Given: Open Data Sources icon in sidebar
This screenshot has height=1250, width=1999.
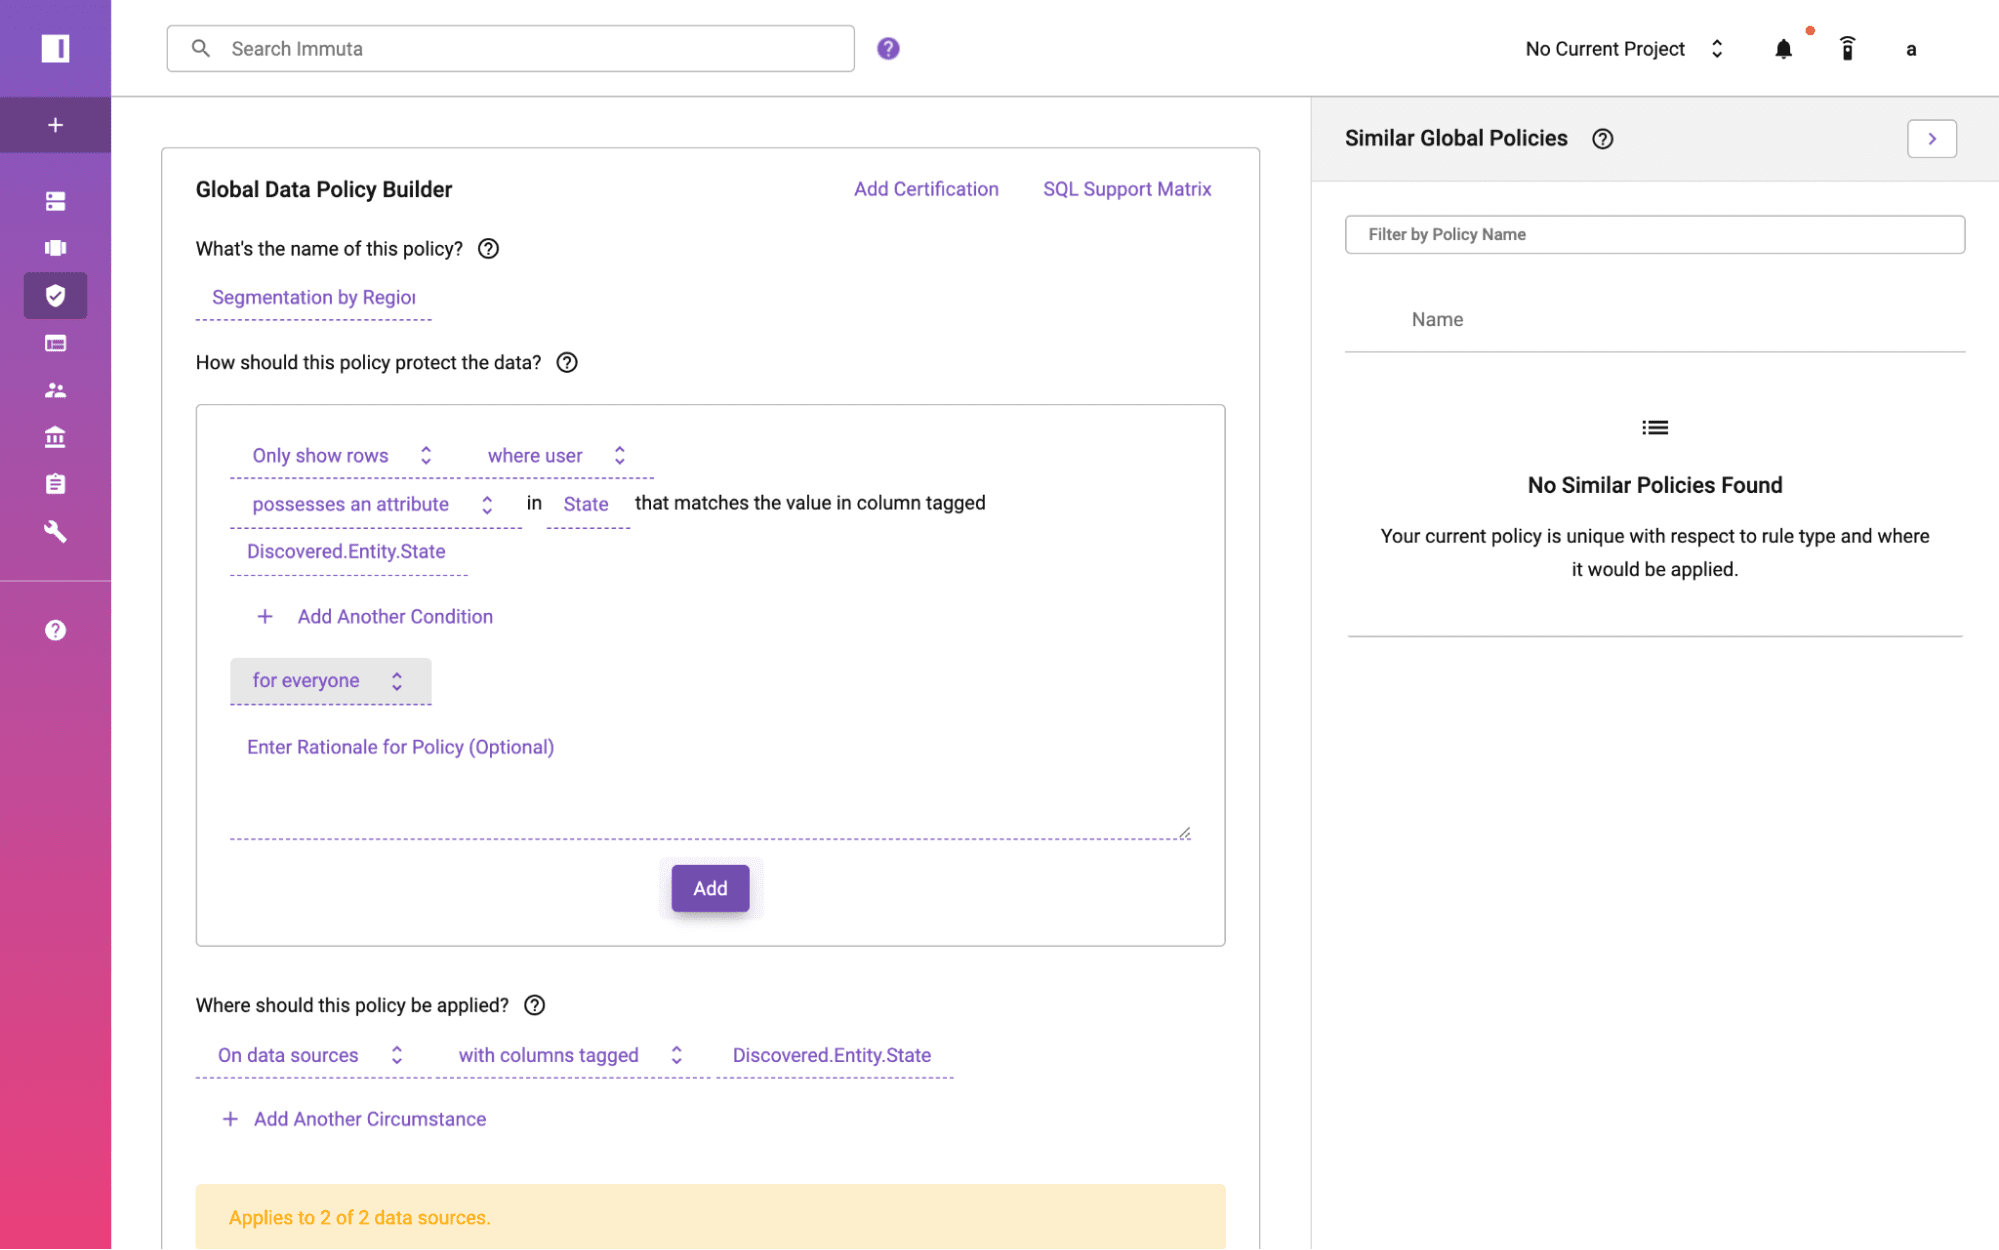Looking at the screenshot, I should tap(55, 201).
